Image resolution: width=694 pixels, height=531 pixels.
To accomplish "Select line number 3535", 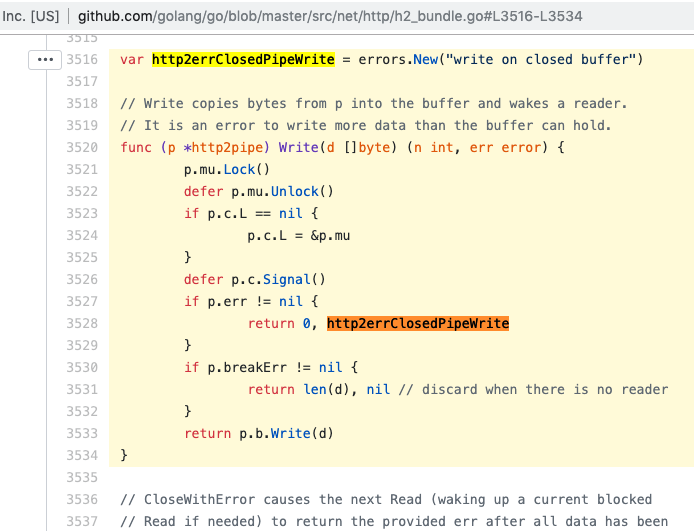I will tap(82, 477).
